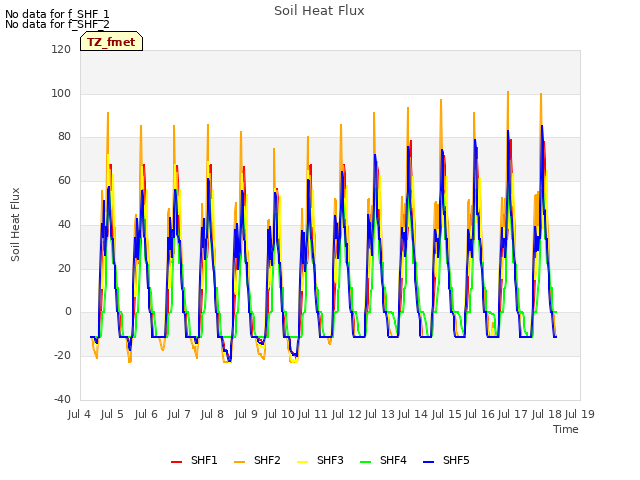Screen dimensions: 640x480
Task: Click the yellow SHF3 legend color marker
Action: [x=302, y=462]
